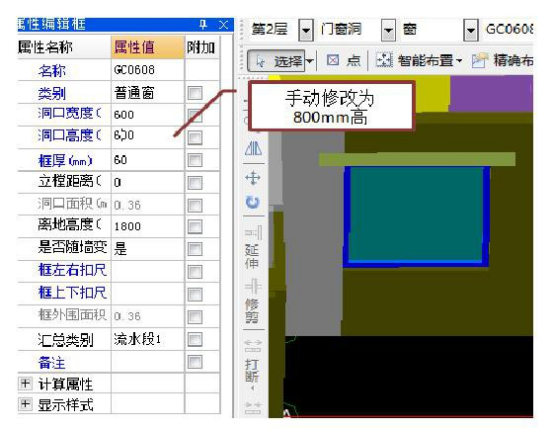Screen dimensions: 554x429
Task: Expand the 显示样式 section
Action: click(x=25, y=404)
